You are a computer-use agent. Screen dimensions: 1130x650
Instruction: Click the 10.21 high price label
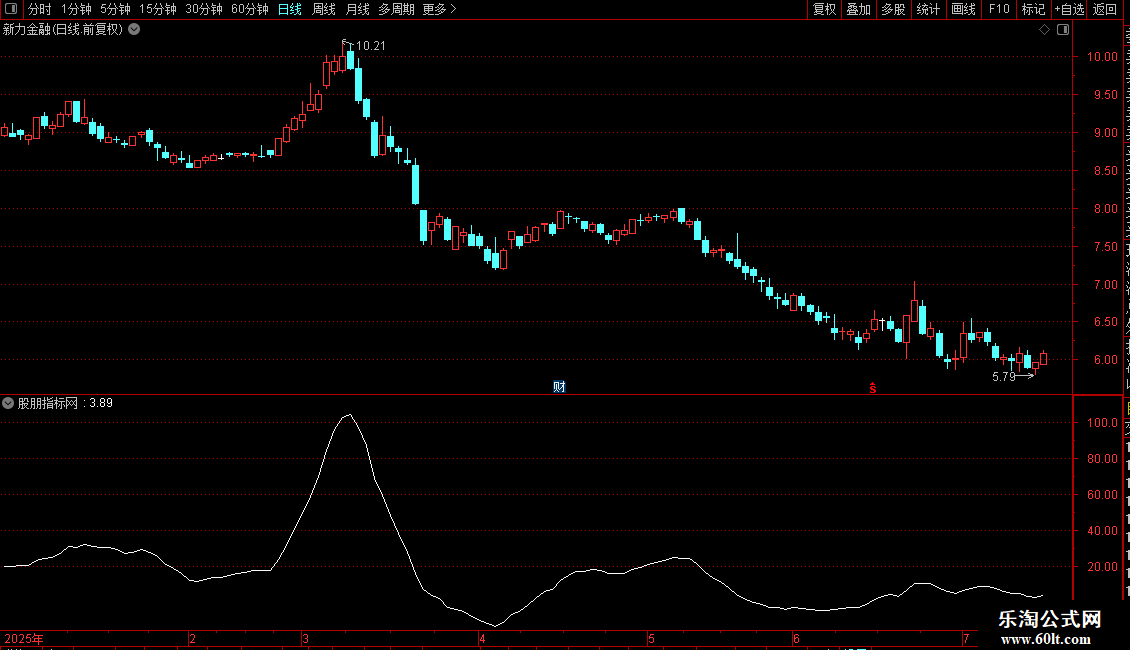tap(370, 46)
